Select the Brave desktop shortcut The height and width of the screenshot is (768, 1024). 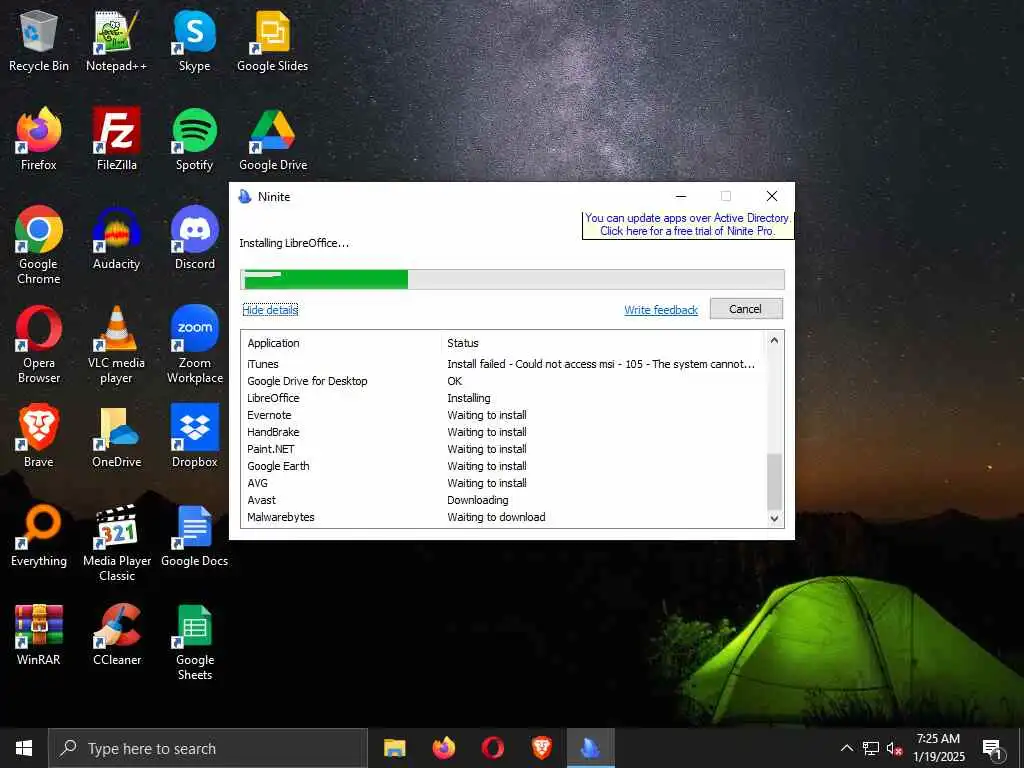(39, 436)
